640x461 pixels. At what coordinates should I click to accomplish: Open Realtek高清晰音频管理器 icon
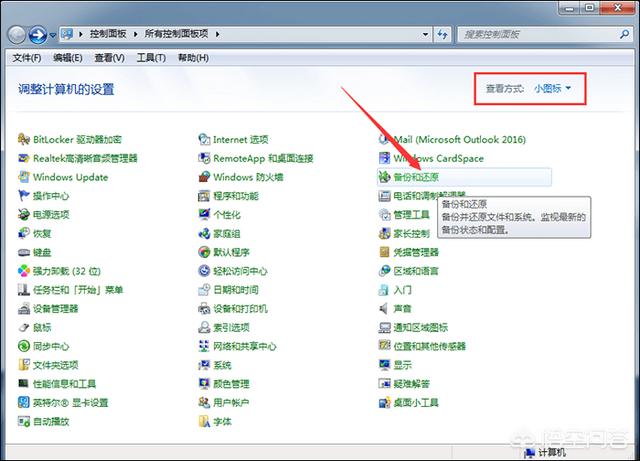point(24,158)
